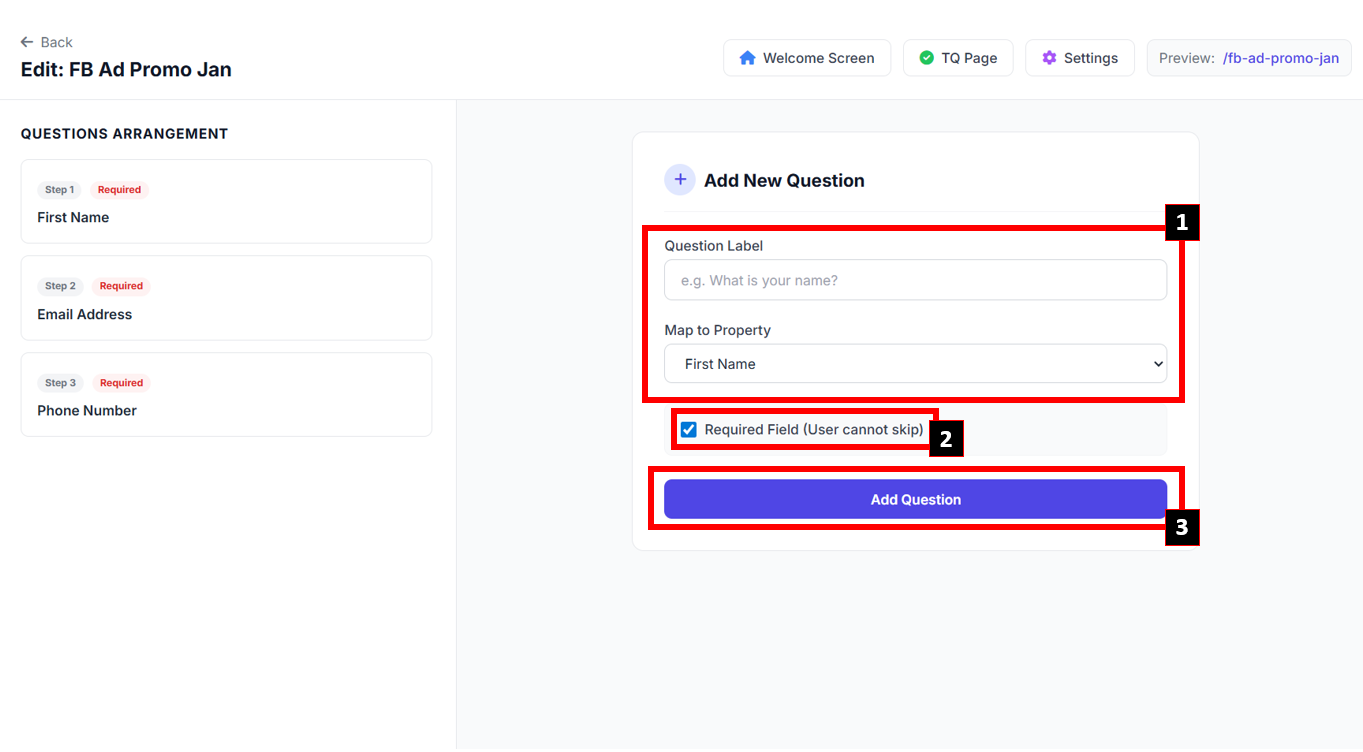1363x752 pixels.
Task: Open Settings from the top bar
Action: [x=1079, y=58]
